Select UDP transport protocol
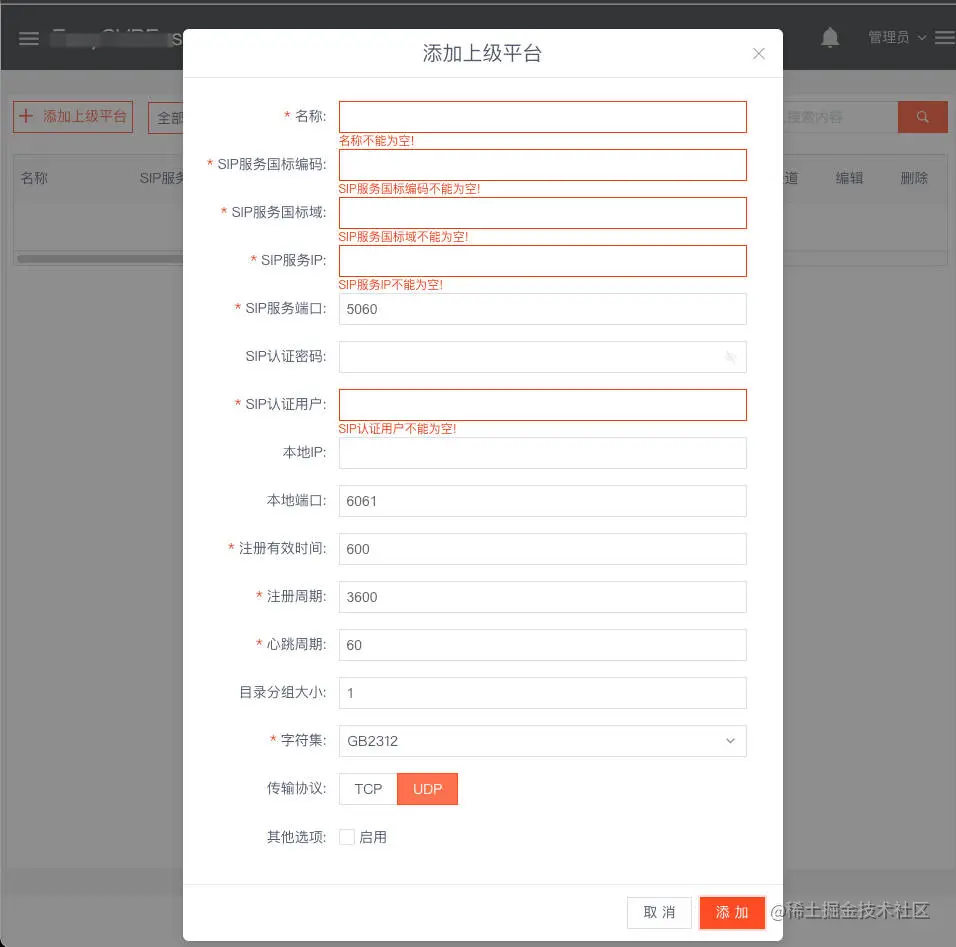 427,789
